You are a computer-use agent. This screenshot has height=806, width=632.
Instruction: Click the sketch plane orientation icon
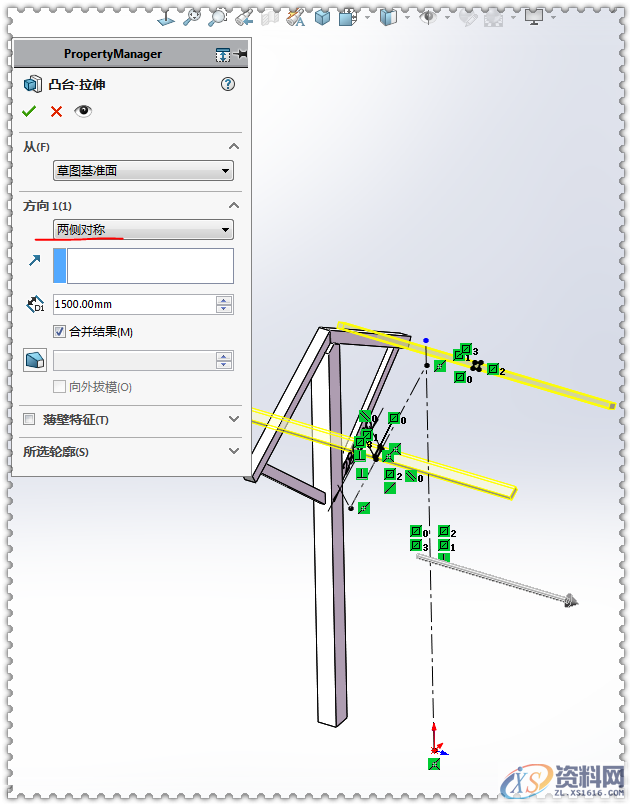tap(166, 18)
